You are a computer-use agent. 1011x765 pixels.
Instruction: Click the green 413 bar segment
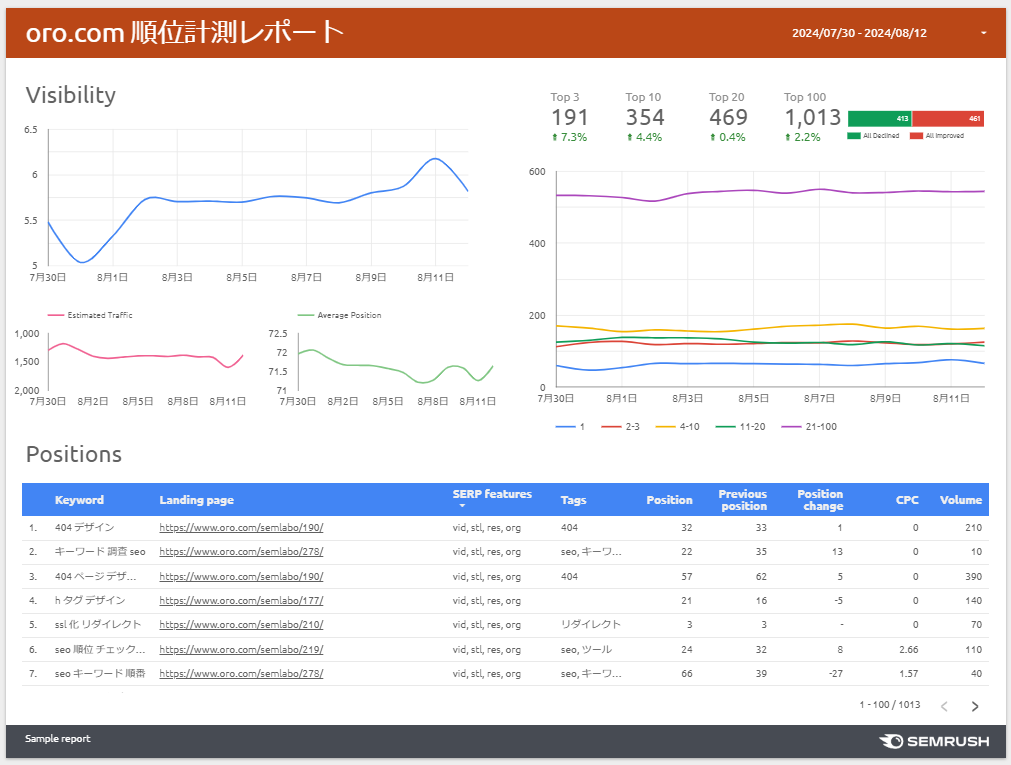879,119
